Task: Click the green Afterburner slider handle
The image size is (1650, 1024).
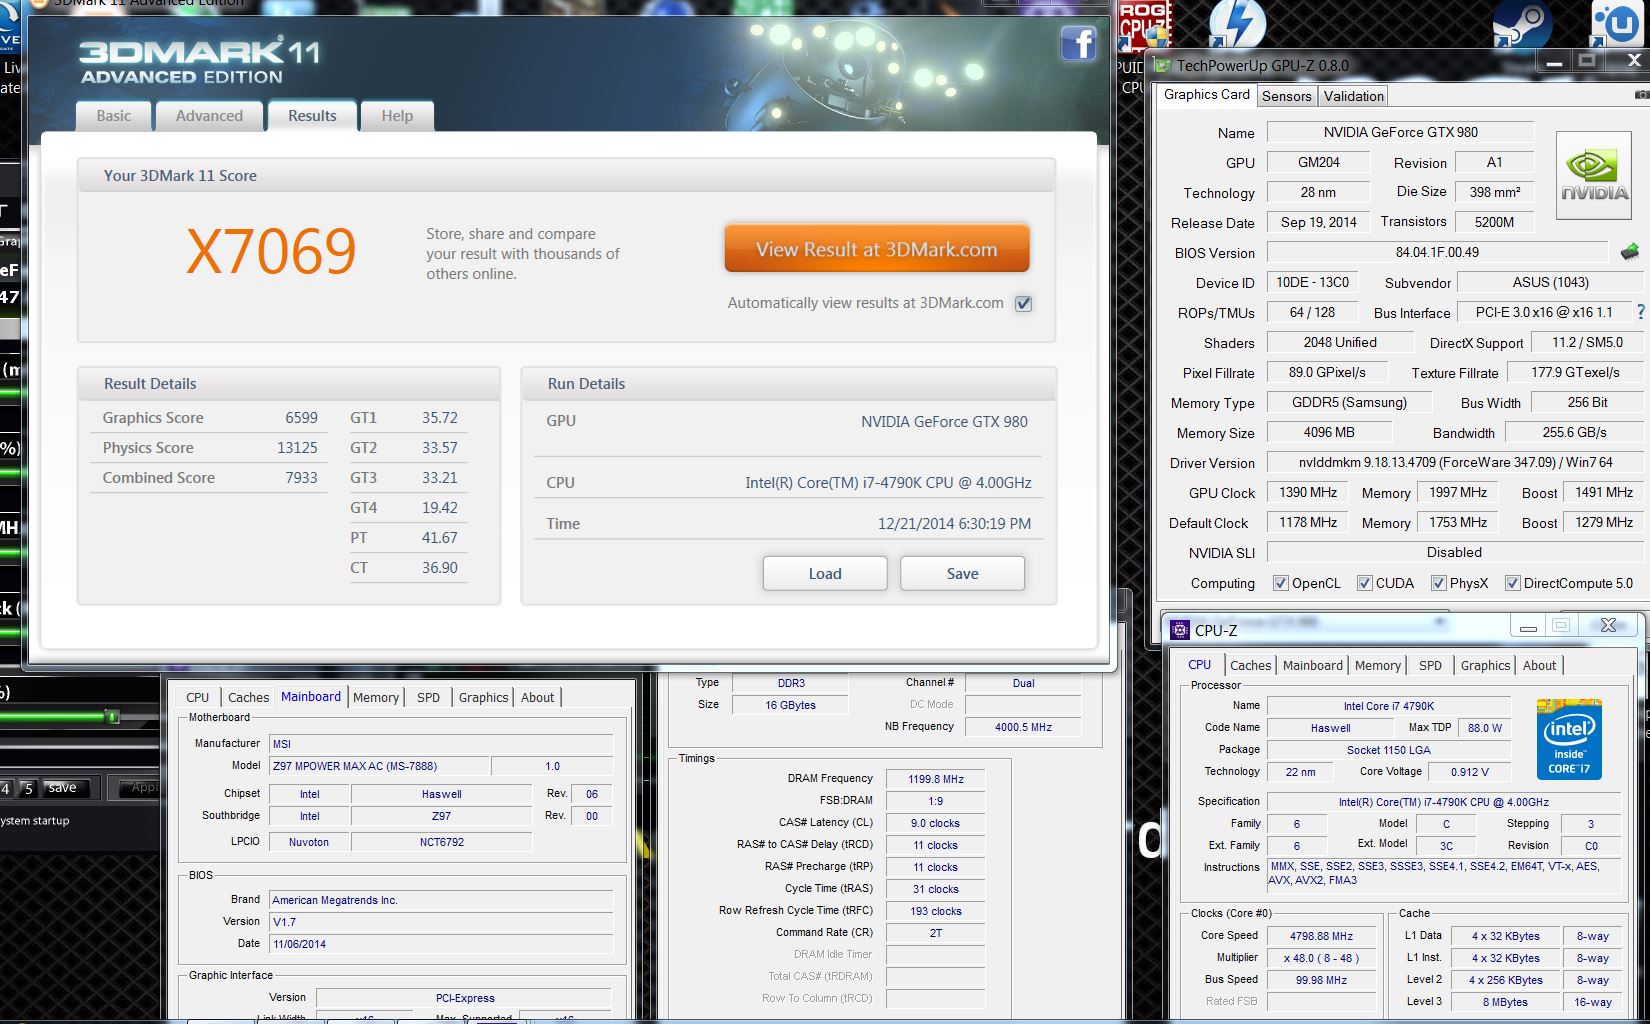Action: (x=112, y=716)
